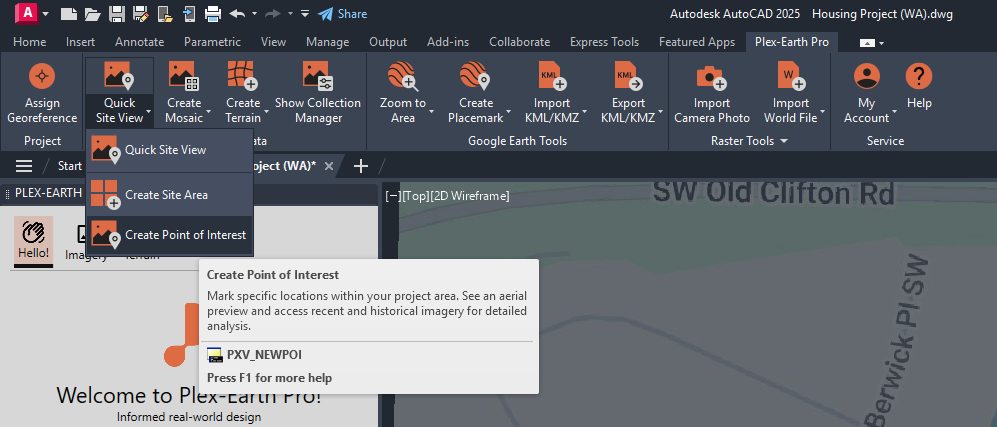Choose Create Point of Interest entry
Screen dimensions: 997x427
169,234
